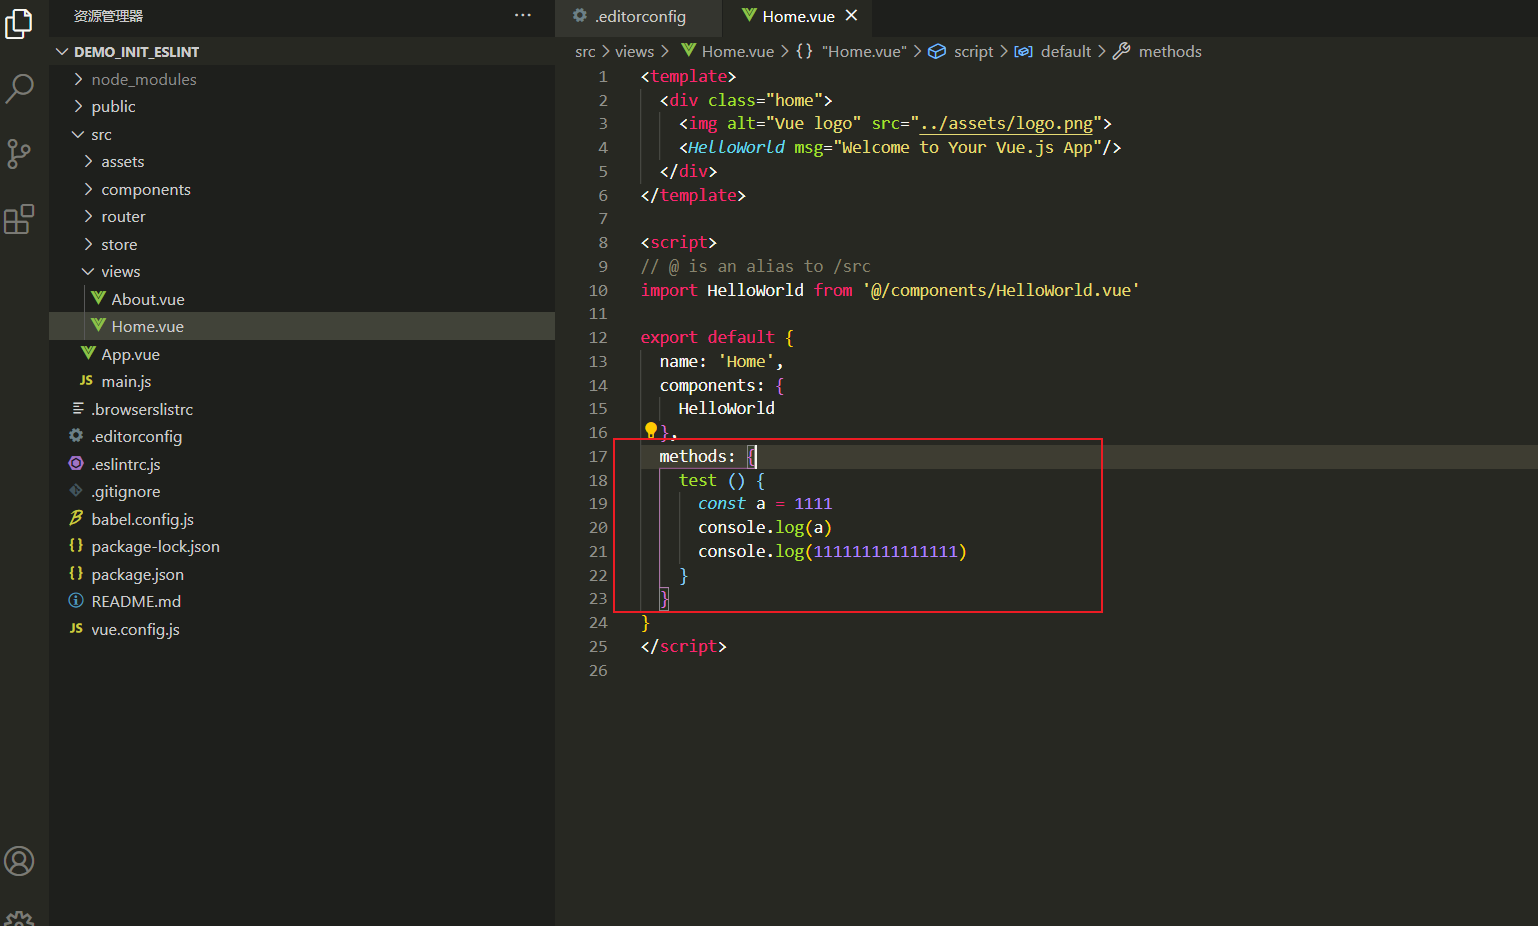
Task: Click braces icon beside package.json
Action: 76,573
